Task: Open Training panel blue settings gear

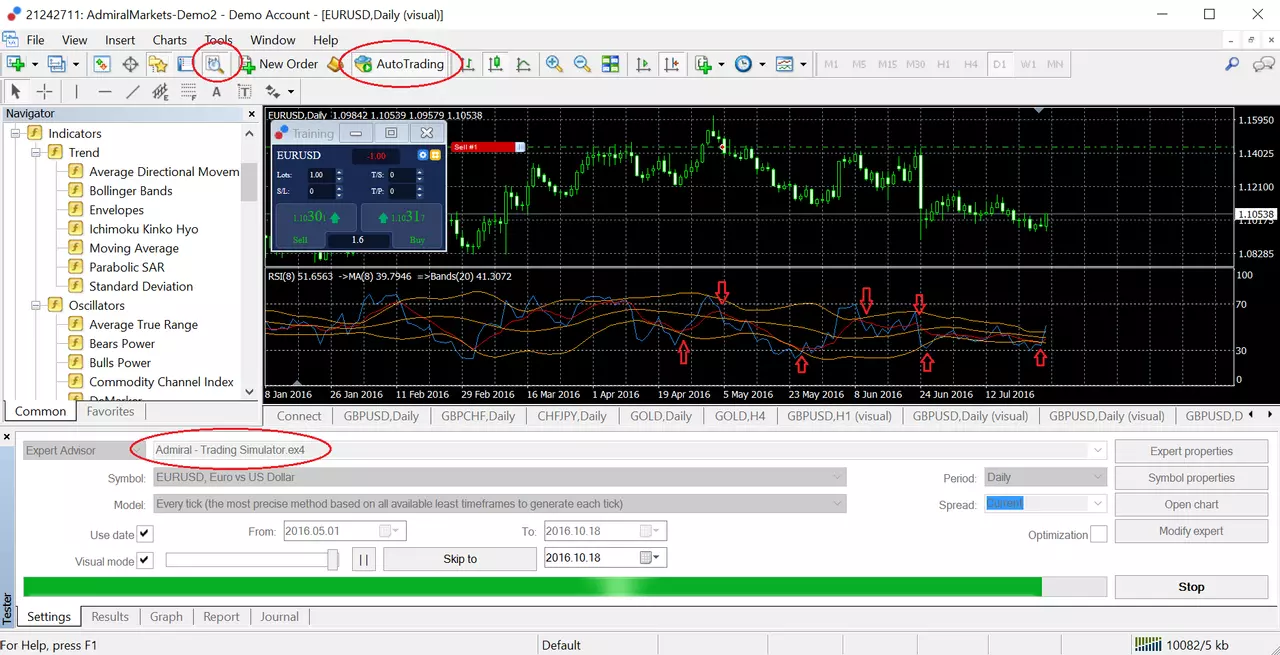Action: point(422,155)
